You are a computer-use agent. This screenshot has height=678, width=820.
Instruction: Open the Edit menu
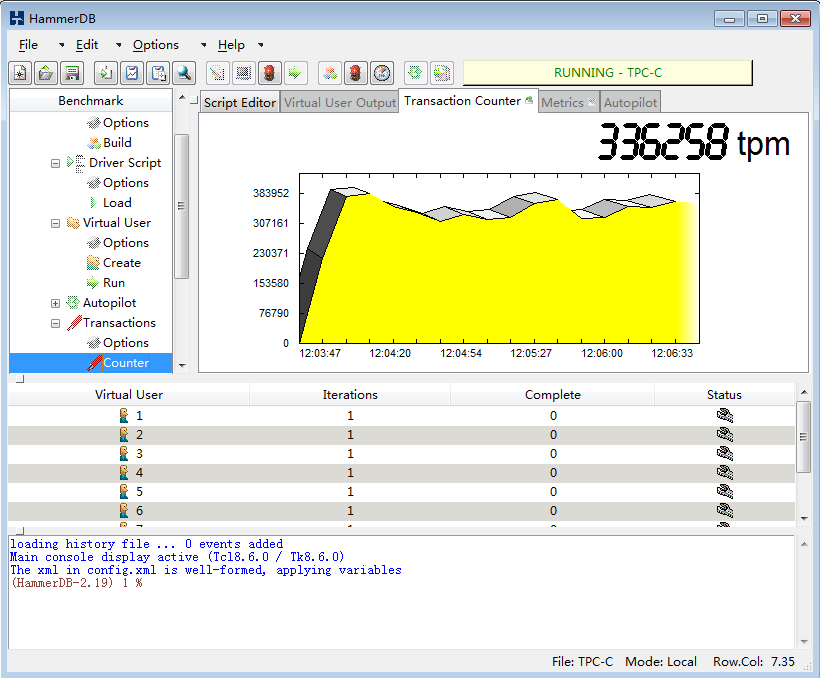[x=87, y=45]
